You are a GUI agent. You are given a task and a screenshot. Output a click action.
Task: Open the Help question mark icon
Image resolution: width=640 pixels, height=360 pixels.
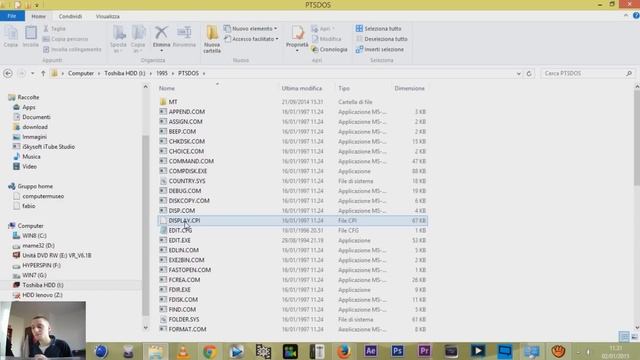tap(636, 16)
